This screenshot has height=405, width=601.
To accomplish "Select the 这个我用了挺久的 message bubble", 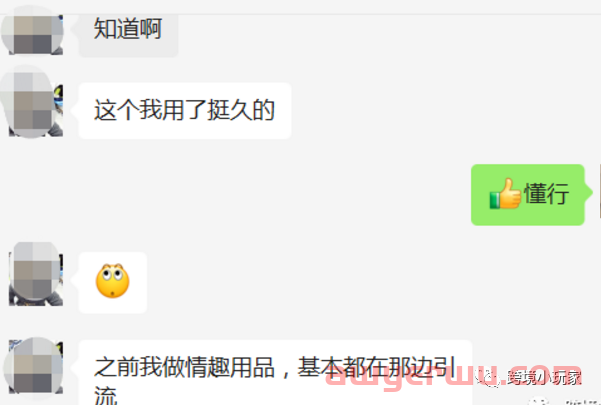I will click(185, 110).
